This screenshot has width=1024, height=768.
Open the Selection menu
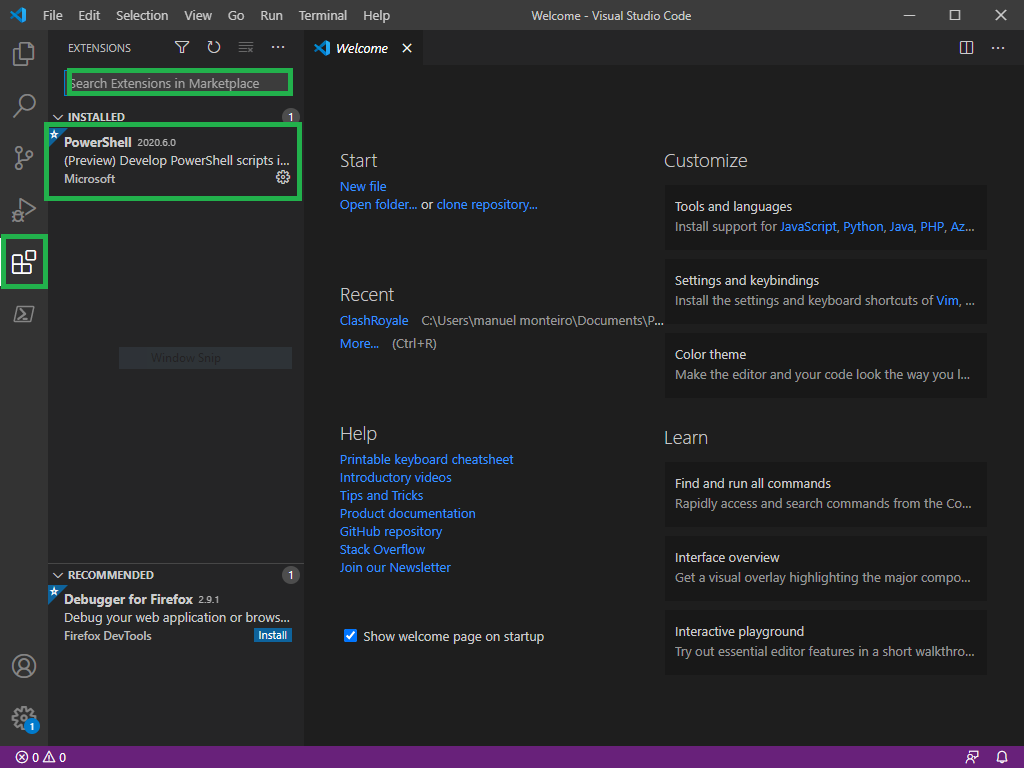tap(142, 15)
